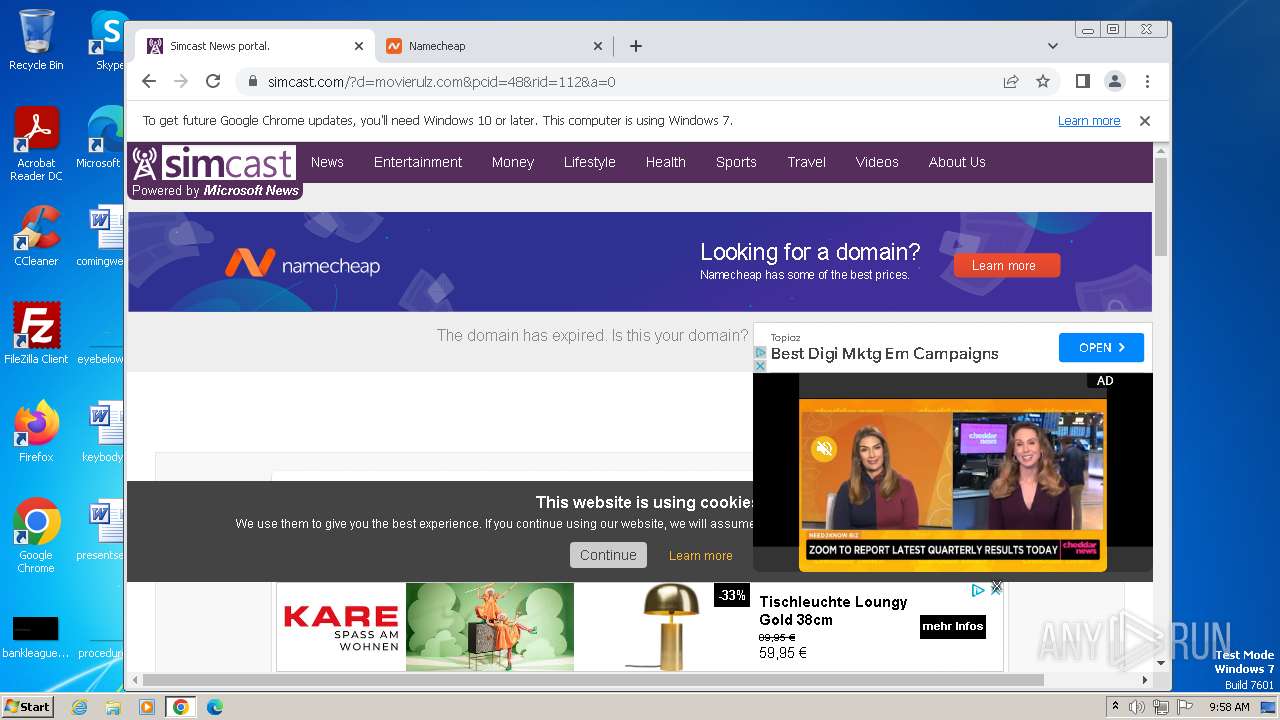The width and height of the screenshot is (1280, 720).
Task: Open the Chrome profile avatar
Action: 1114,81
